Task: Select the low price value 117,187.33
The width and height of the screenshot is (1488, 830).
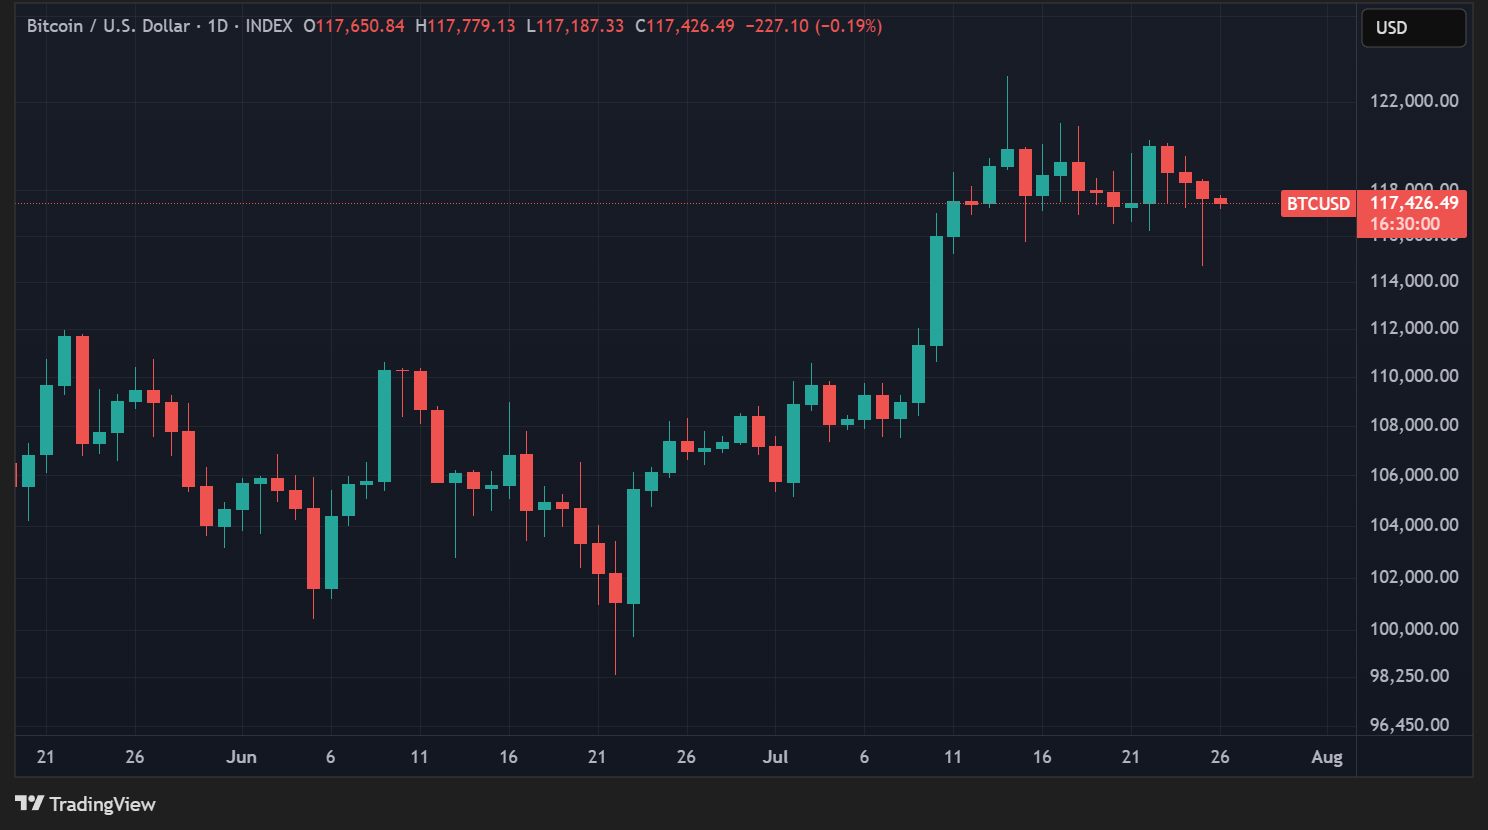Action: (581, 26)
